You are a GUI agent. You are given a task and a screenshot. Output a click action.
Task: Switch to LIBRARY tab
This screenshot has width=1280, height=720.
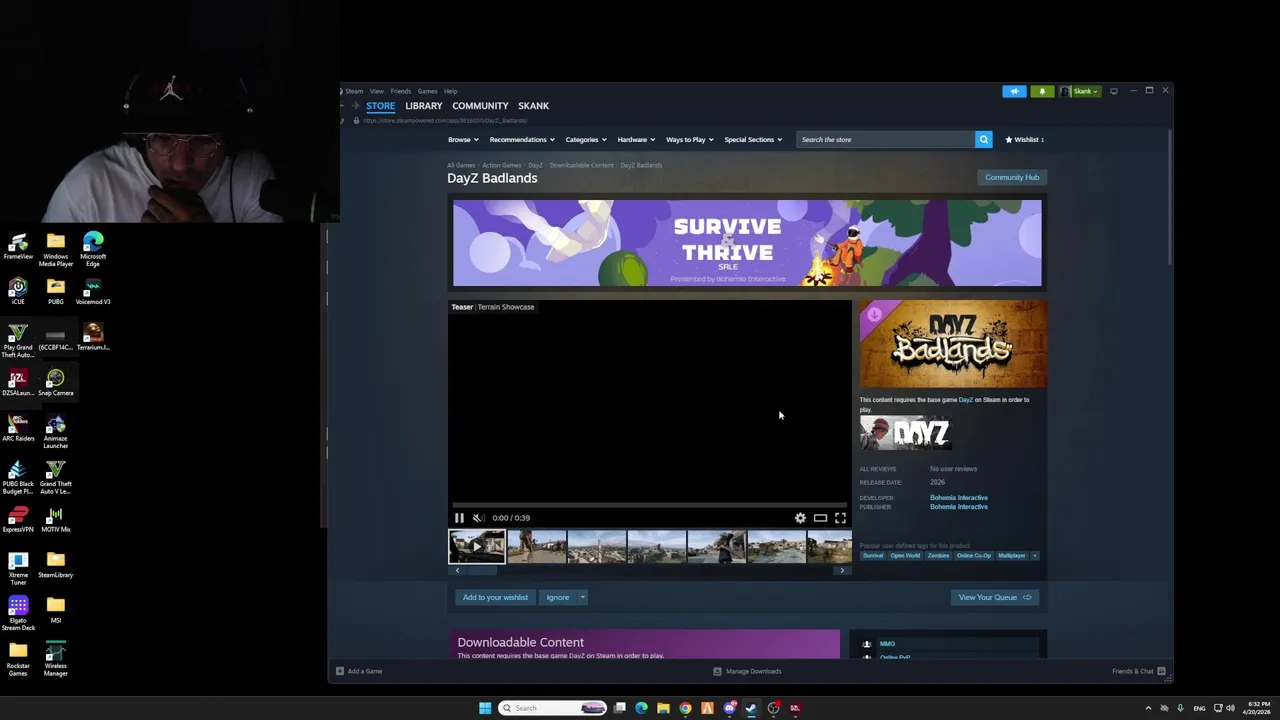pos(424,106)
